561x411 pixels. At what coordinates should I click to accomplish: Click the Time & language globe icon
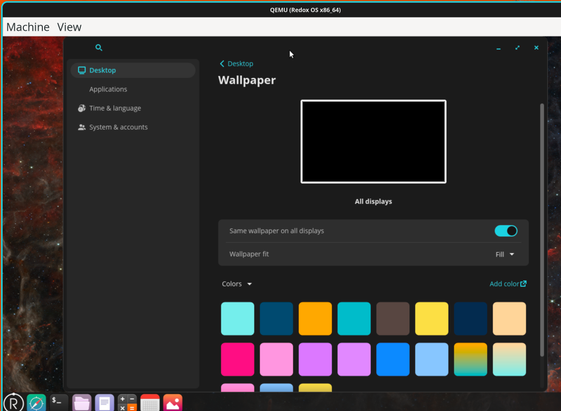tap(82, 108)
